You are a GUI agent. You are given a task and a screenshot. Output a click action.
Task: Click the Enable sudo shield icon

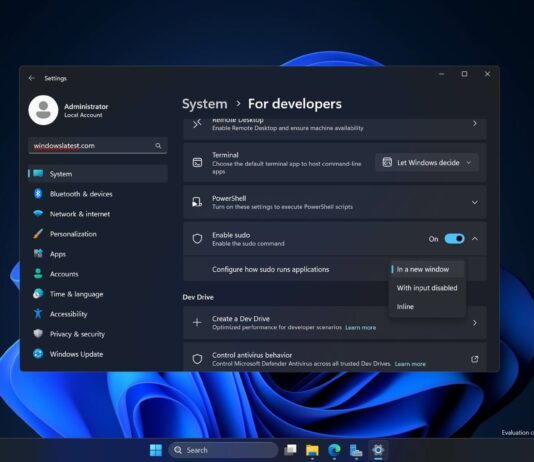(197, 239)
